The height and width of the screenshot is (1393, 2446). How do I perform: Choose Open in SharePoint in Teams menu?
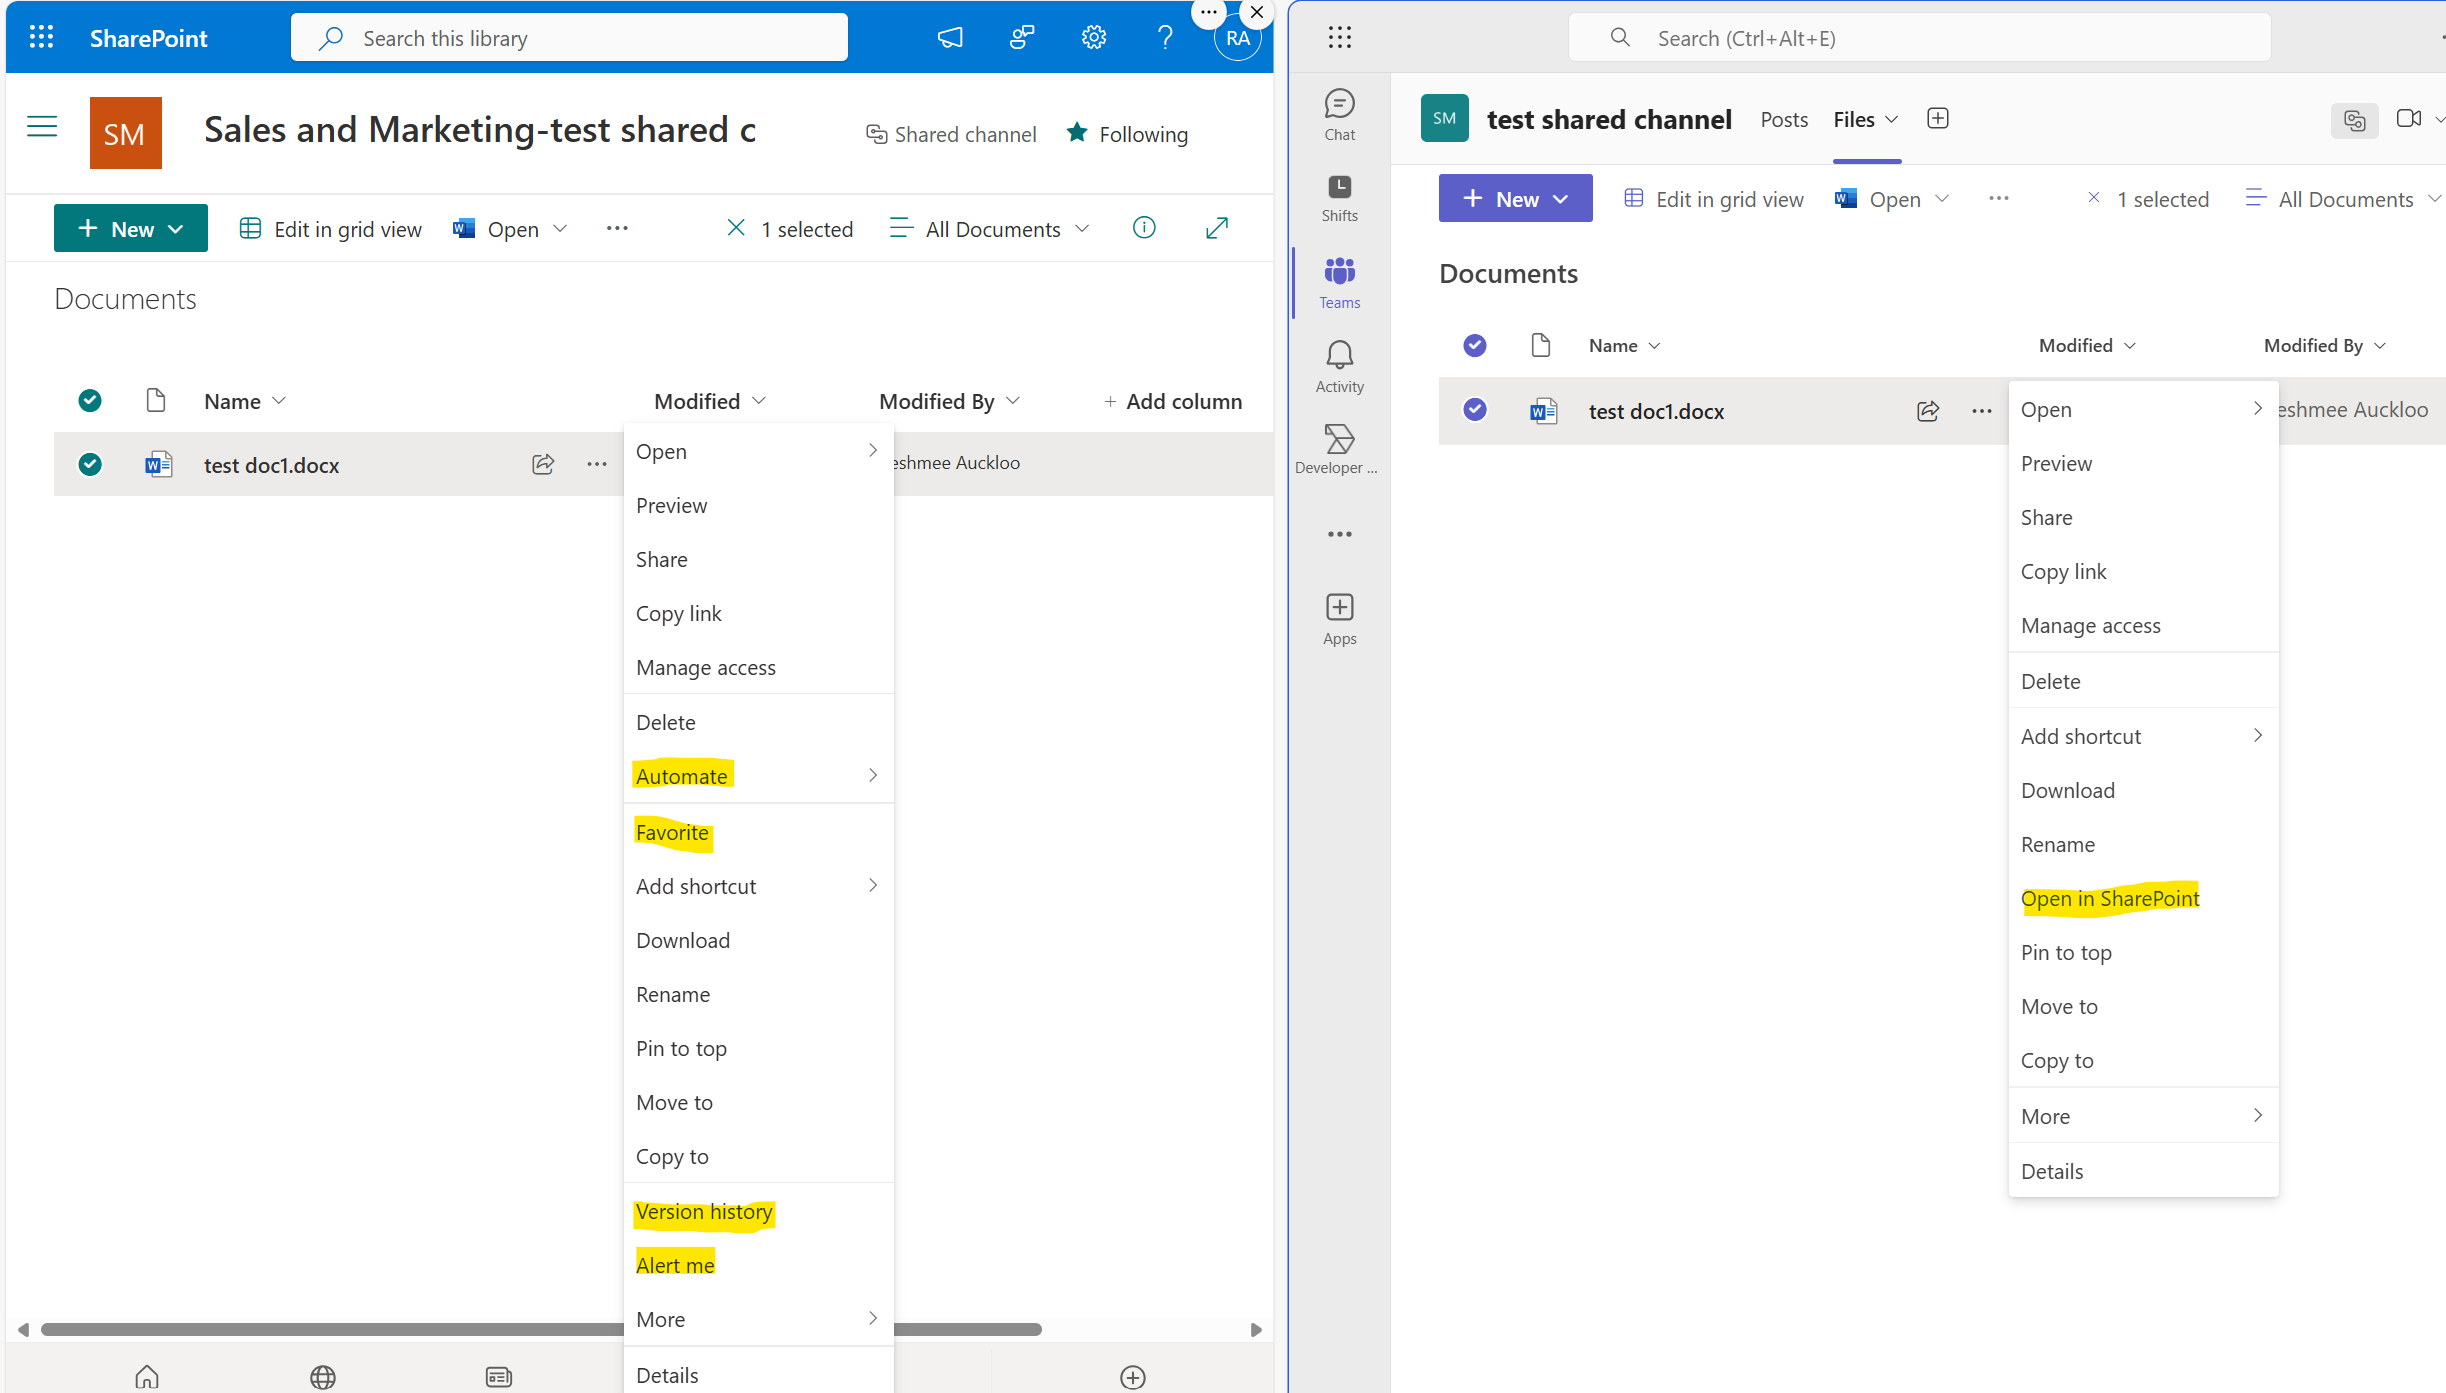click(x=2143, y=898)
